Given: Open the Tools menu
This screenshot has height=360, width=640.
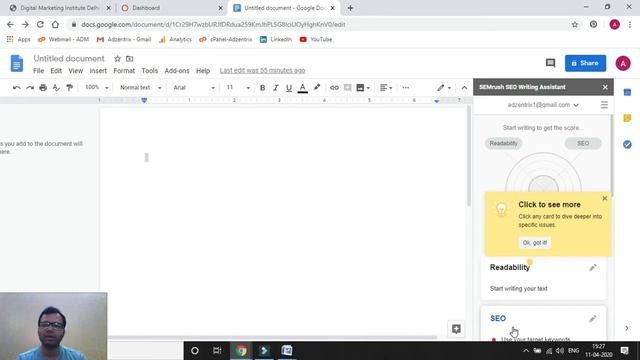Looking at the screenshot, I should pos(149,71).
